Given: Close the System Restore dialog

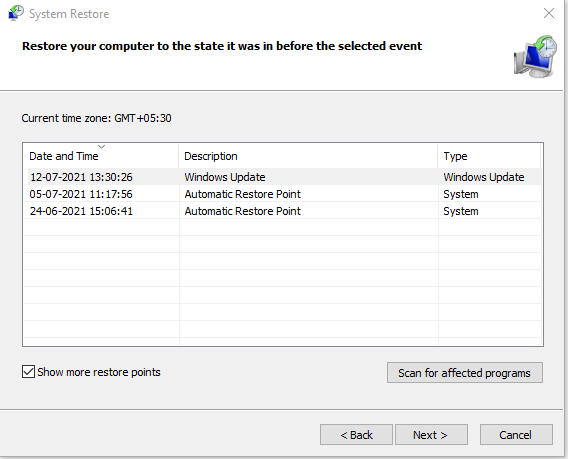Looking at the screenshot, I should [x=549, y=13].
